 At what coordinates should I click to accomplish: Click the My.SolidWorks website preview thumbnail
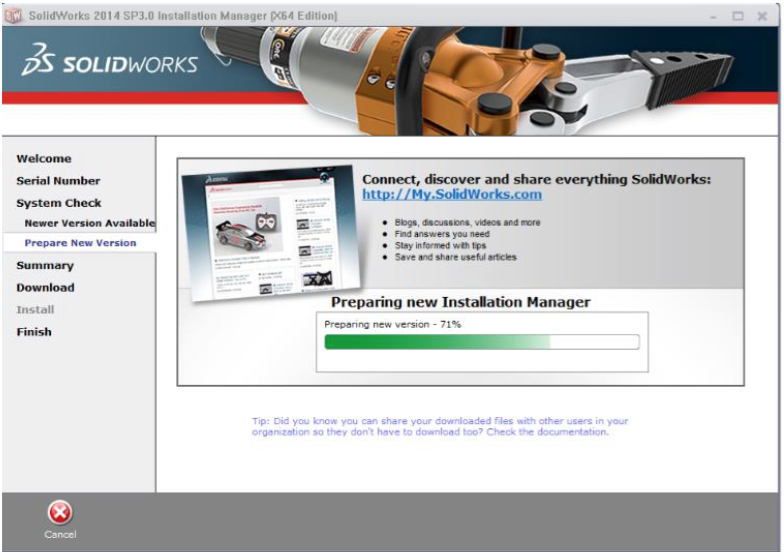[x=268, y=232]
